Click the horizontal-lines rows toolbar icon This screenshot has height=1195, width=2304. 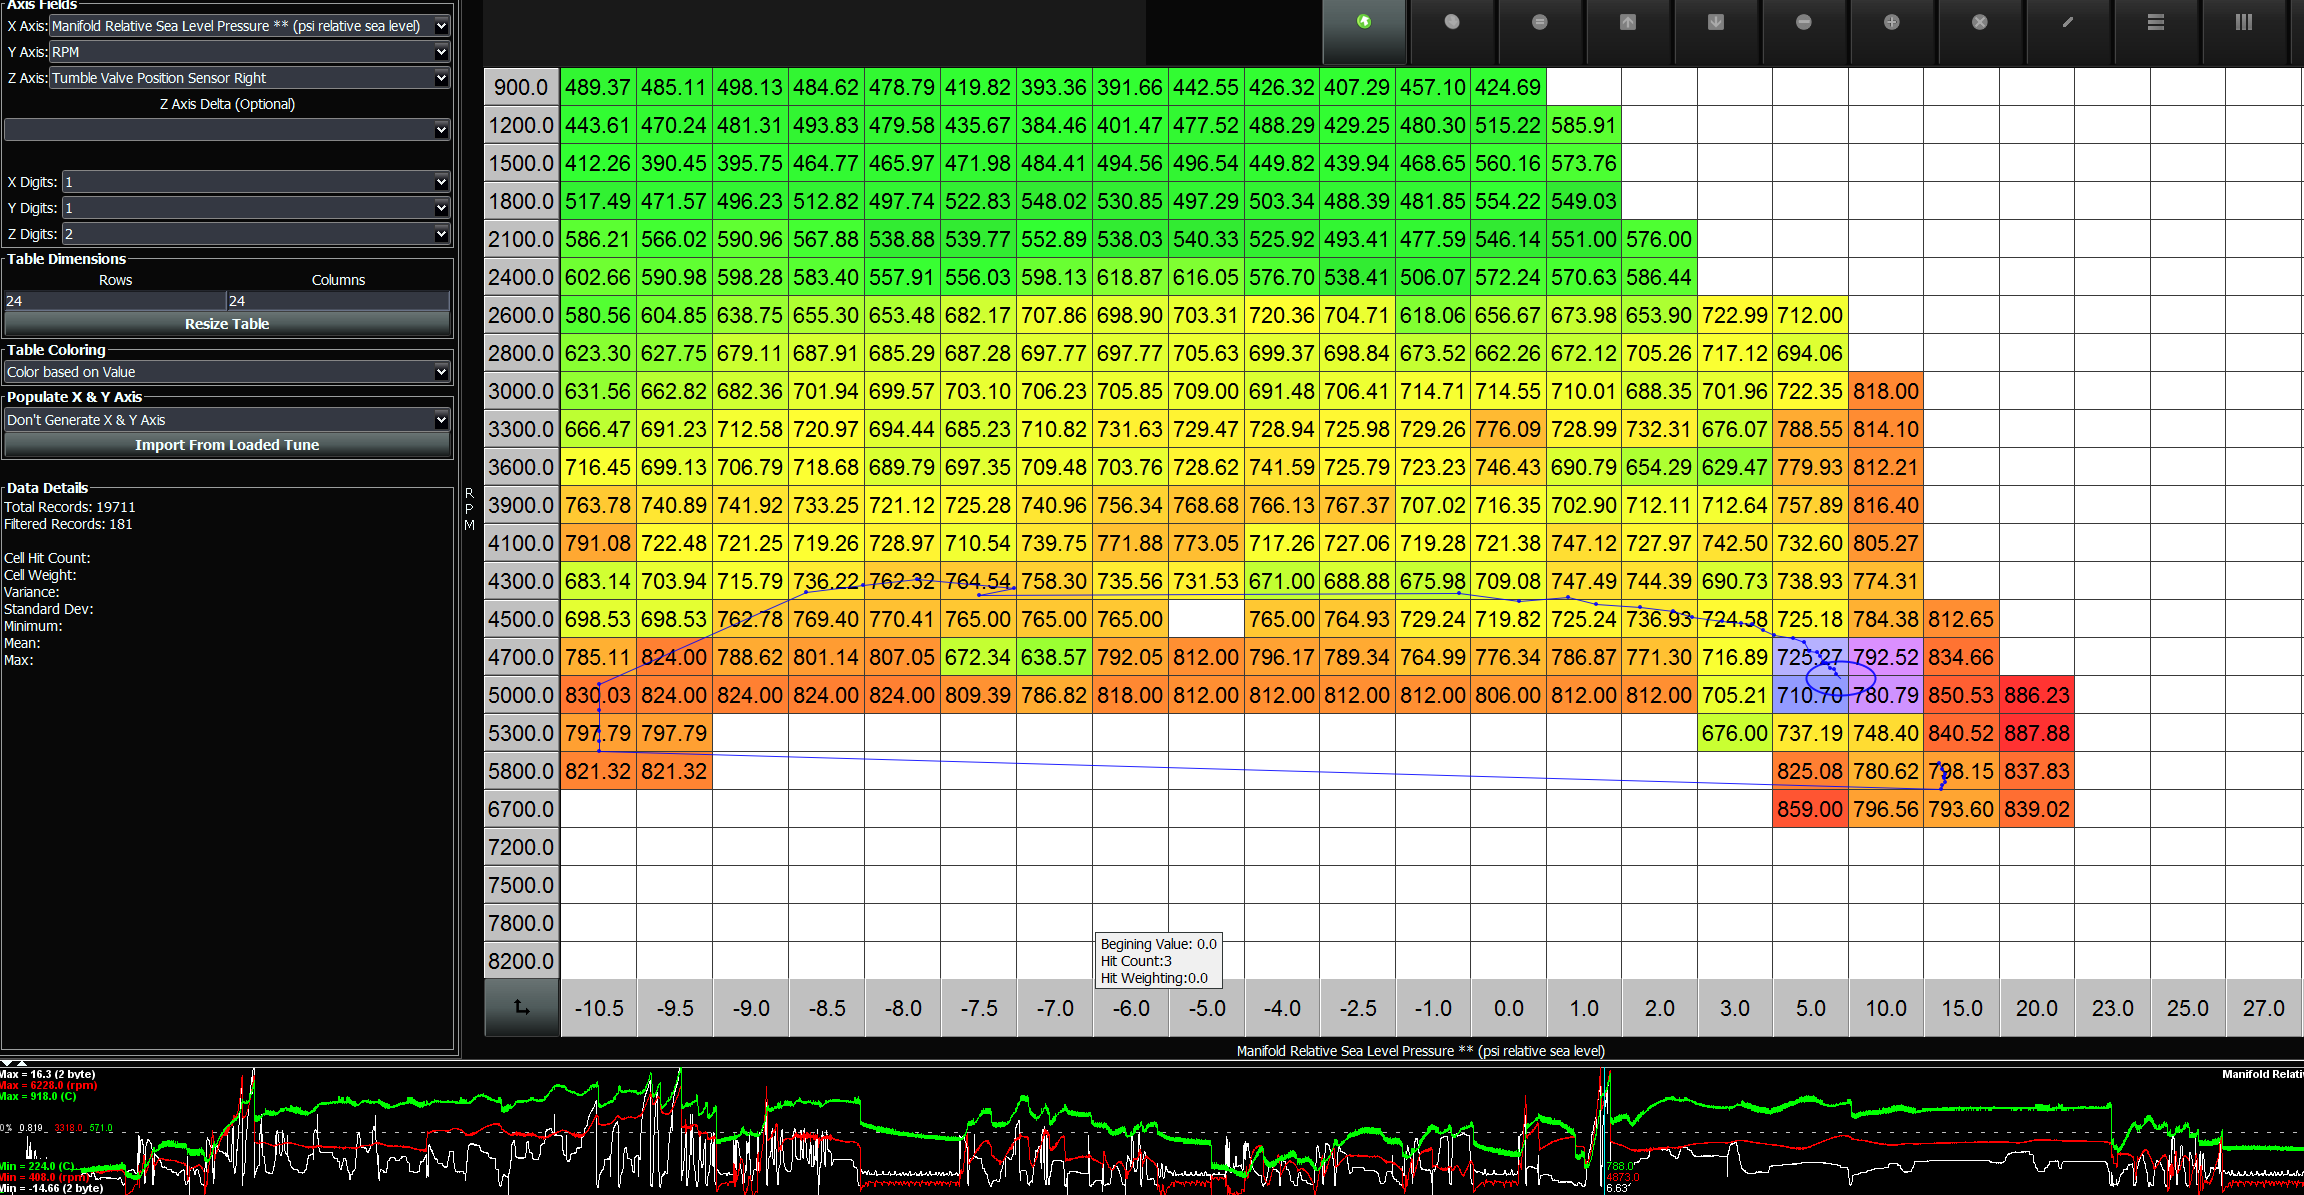point(2156,22)
